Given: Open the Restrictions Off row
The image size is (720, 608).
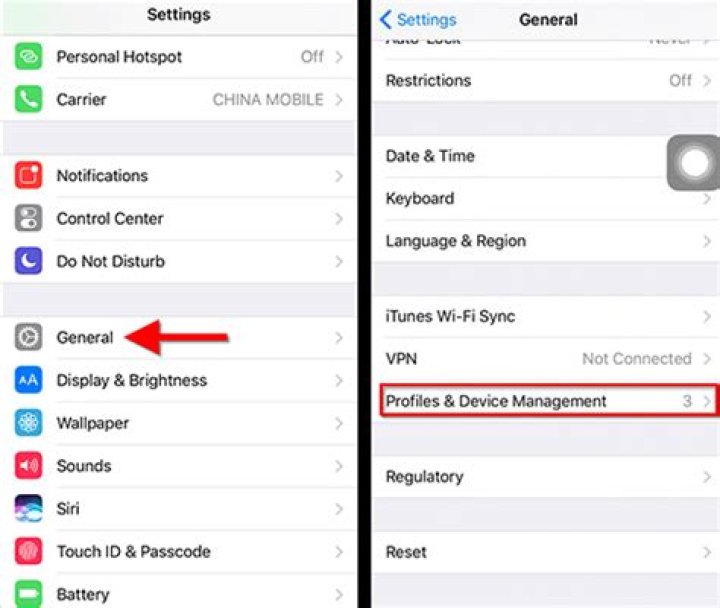Looking at the screenshot, I should click(546, 81).
